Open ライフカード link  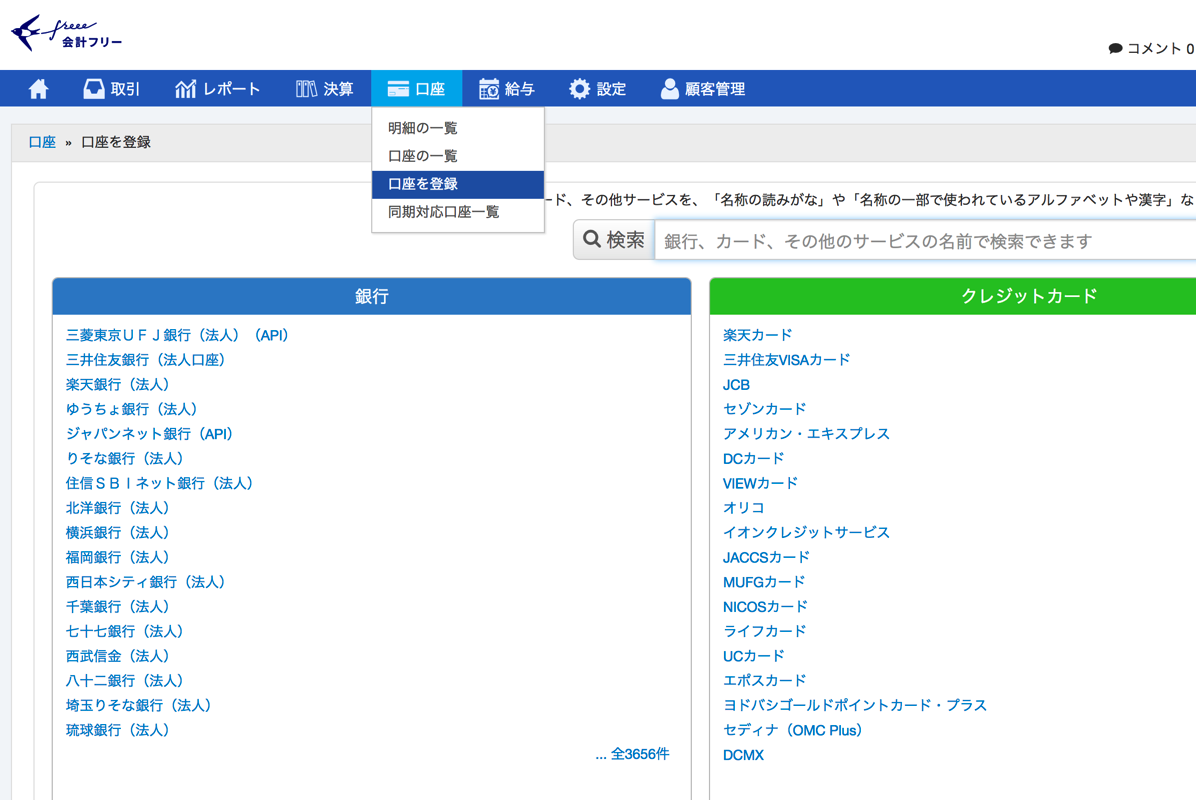point(764,631)
